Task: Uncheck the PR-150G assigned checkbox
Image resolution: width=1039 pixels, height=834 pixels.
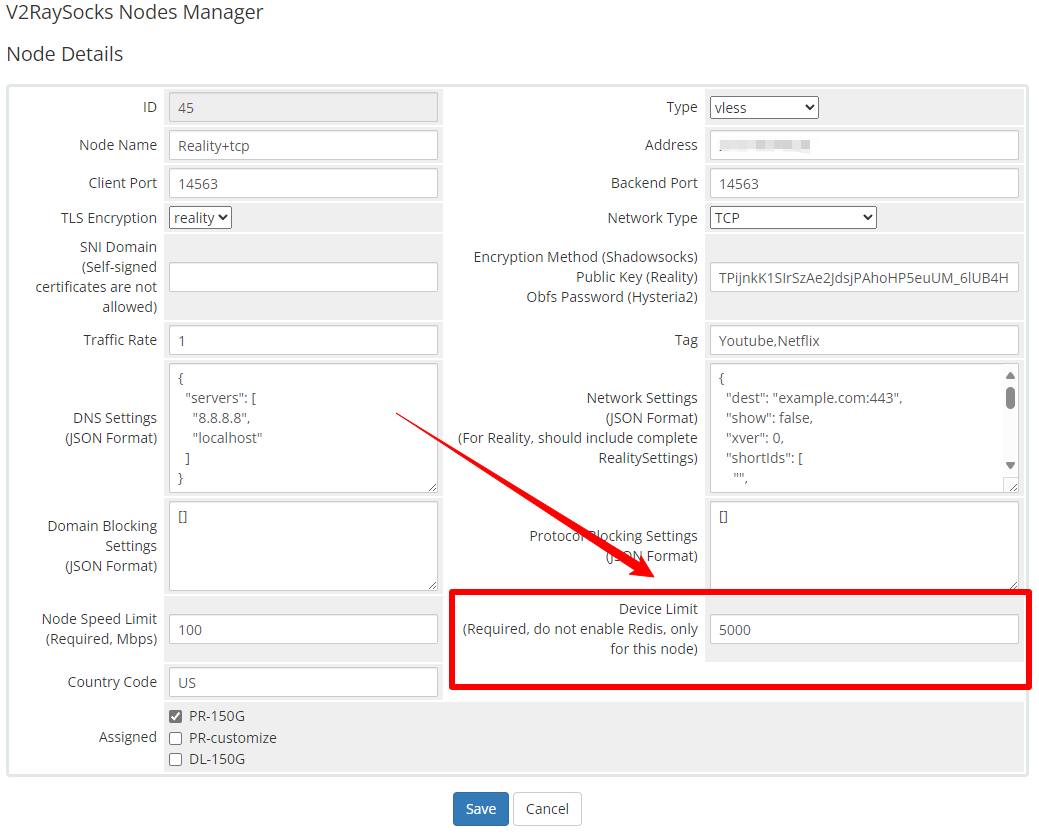Action: pos(176,716)
